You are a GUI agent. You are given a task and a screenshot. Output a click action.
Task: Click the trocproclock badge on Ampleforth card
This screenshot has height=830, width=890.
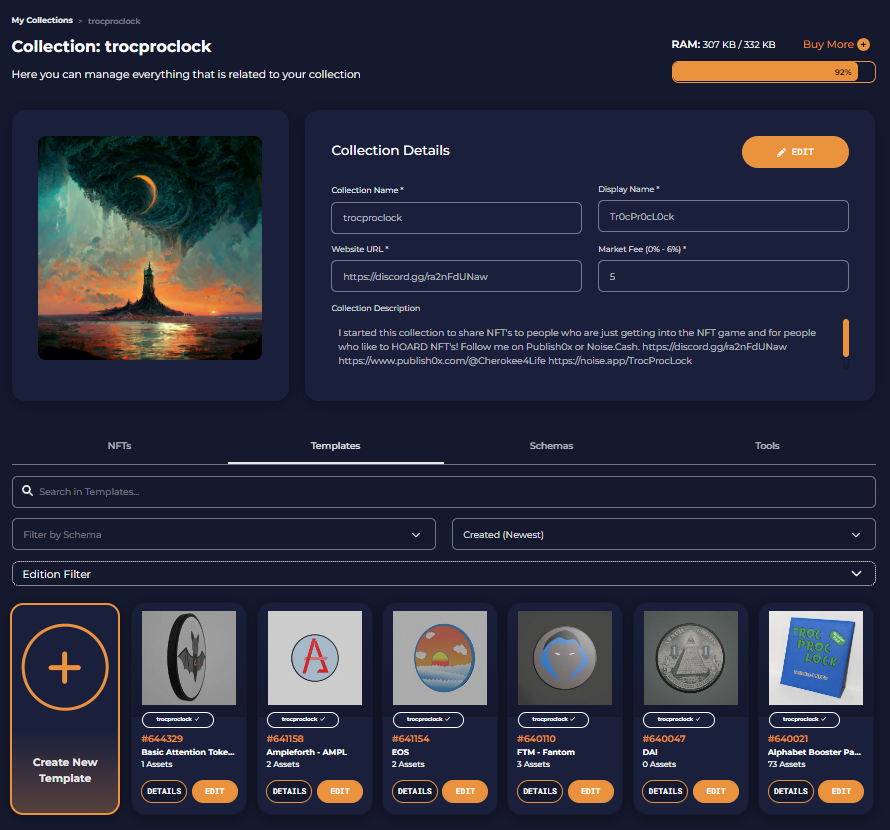pyautogui.click(x=303, y=719)
